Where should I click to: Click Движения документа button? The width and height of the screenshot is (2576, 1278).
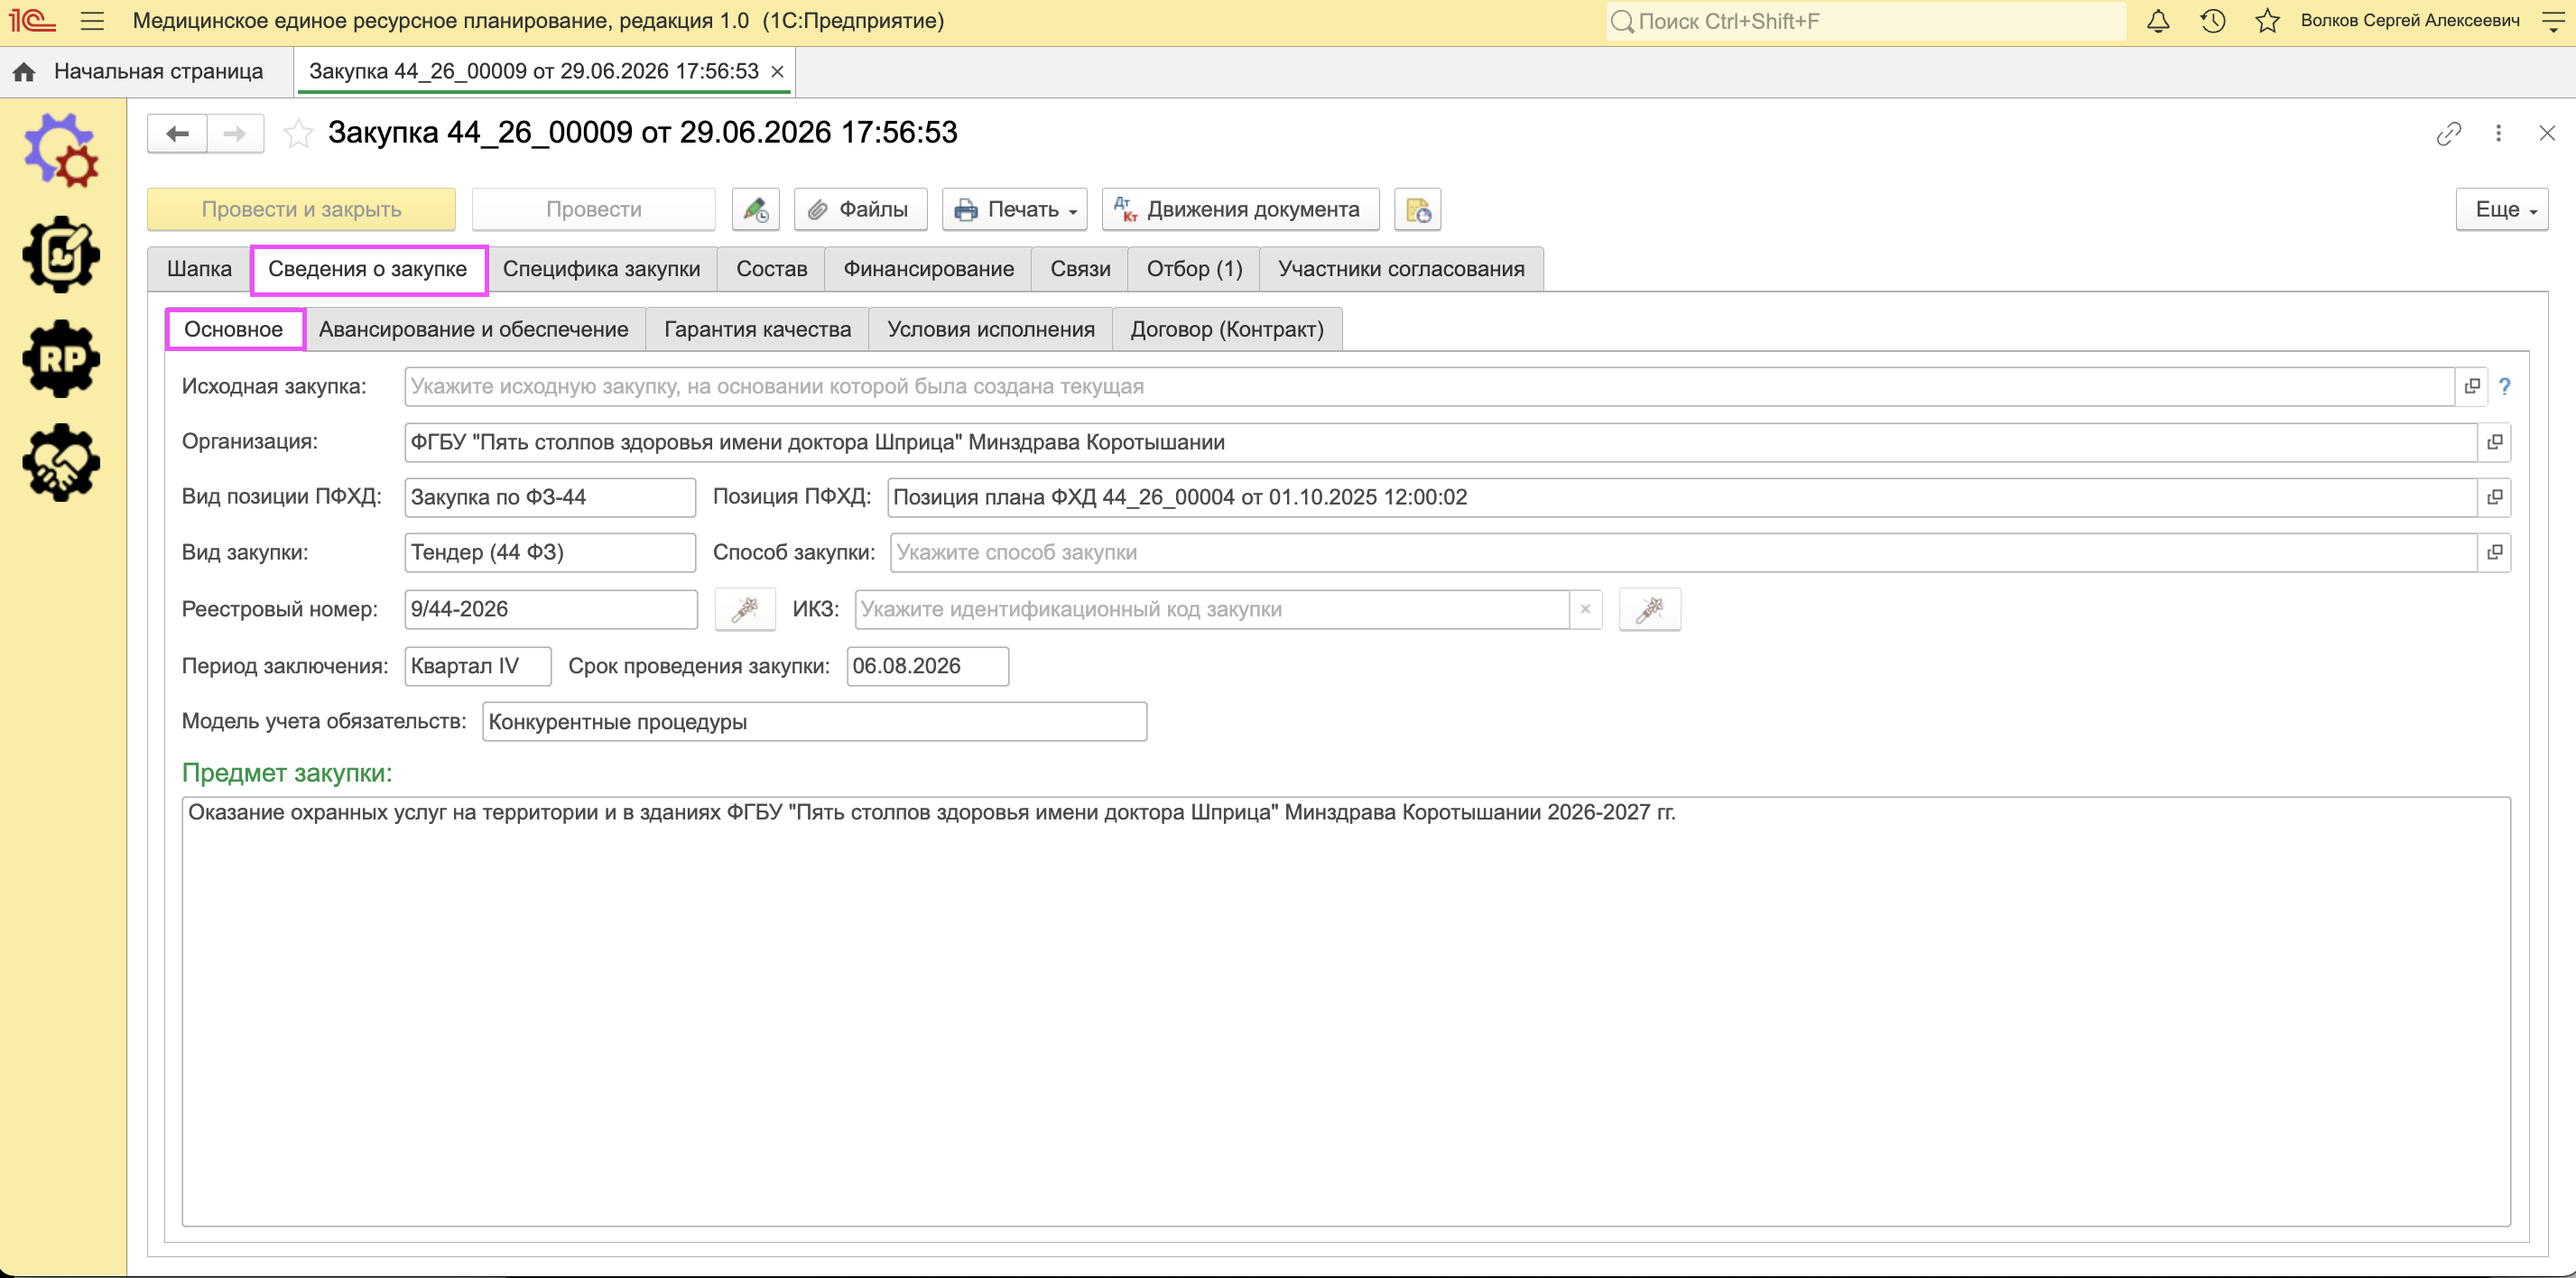(x=1240, y=210)
